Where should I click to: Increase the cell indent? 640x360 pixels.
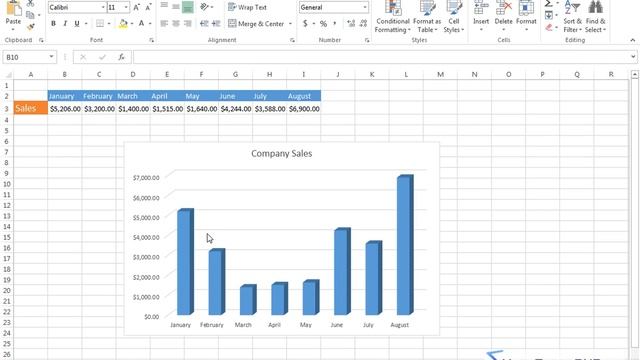pyautogui.click(x=216, y=24)
